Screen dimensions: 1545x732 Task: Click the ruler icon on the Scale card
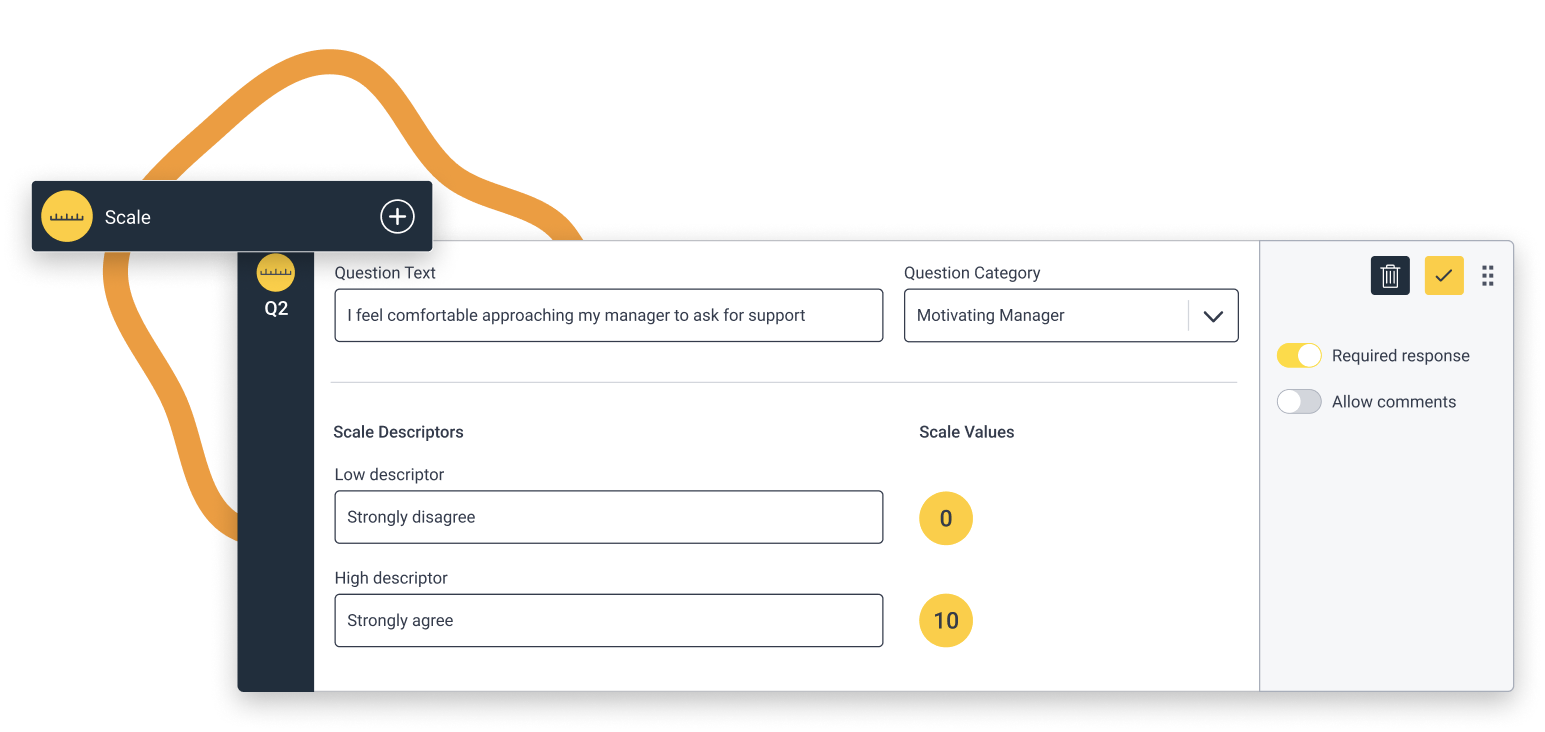[x=66, y=216]
